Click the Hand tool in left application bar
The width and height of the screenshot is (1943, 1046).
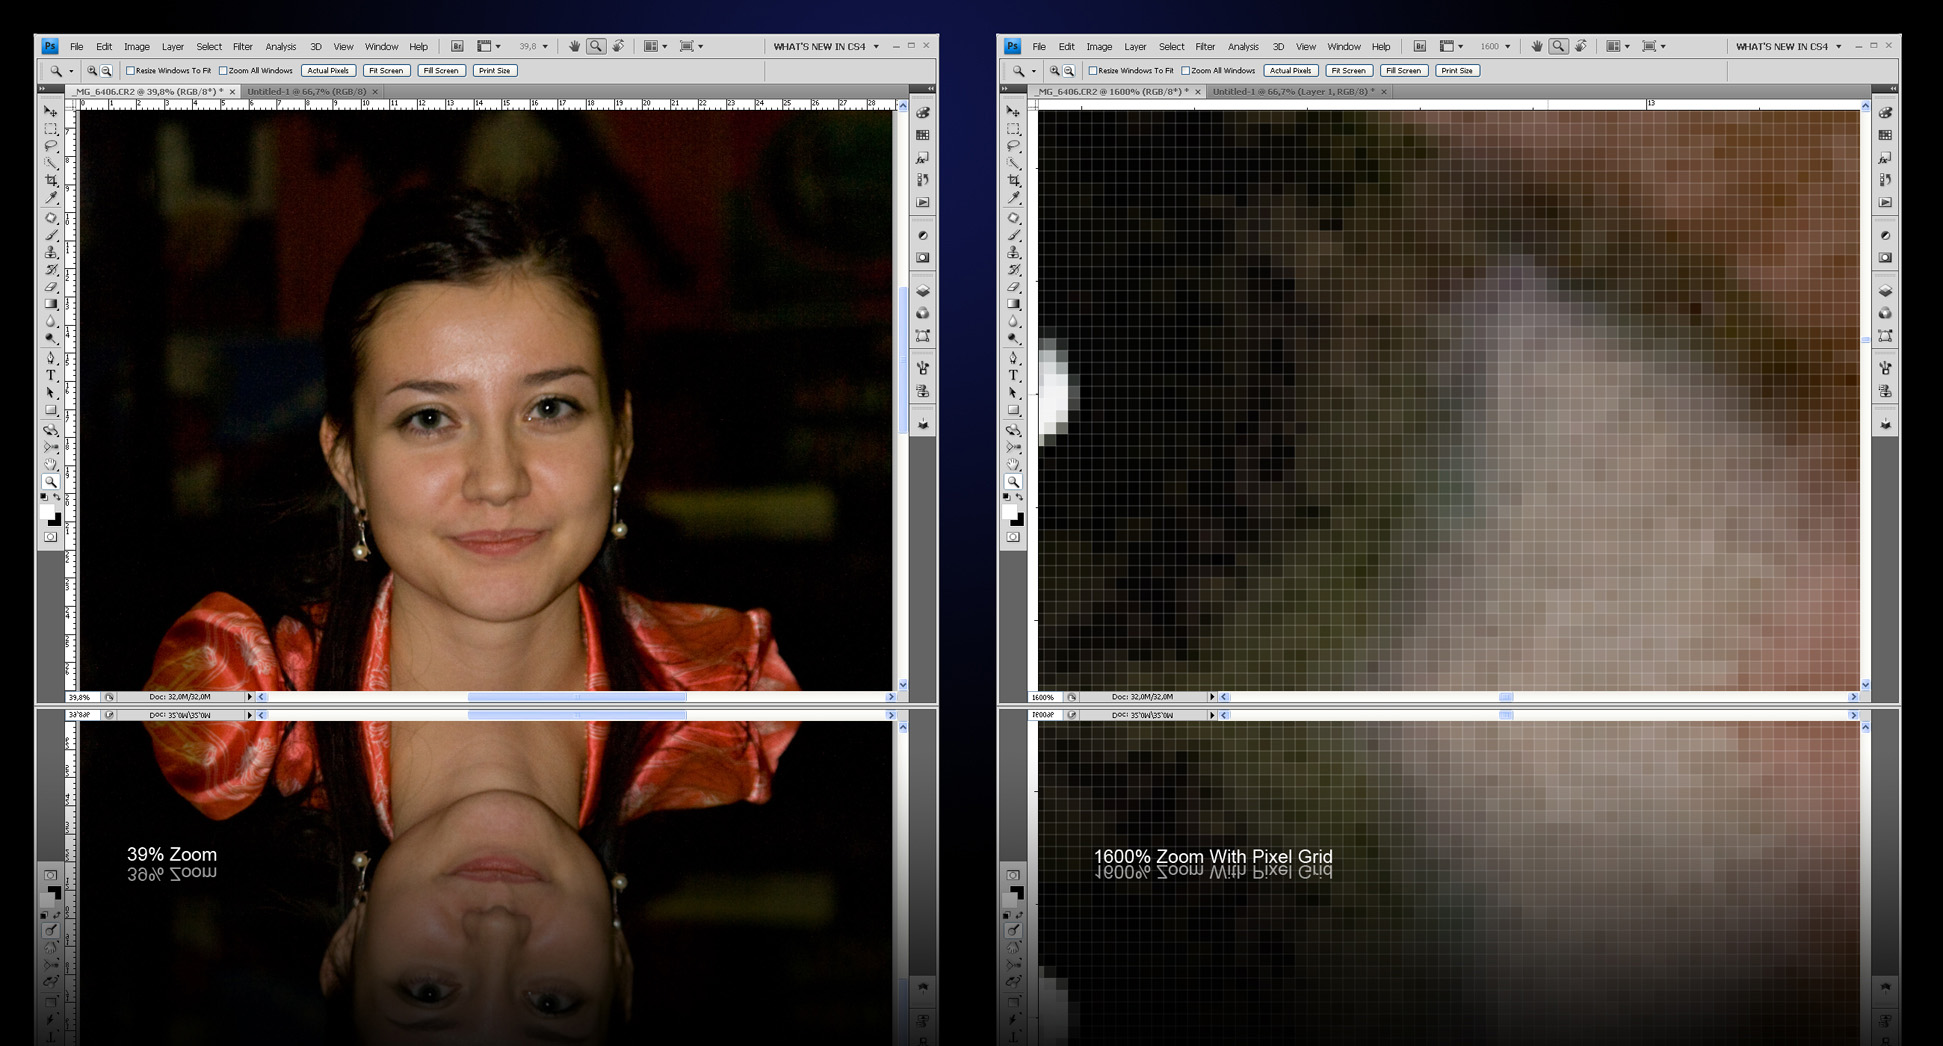click(x=574, y=46)
